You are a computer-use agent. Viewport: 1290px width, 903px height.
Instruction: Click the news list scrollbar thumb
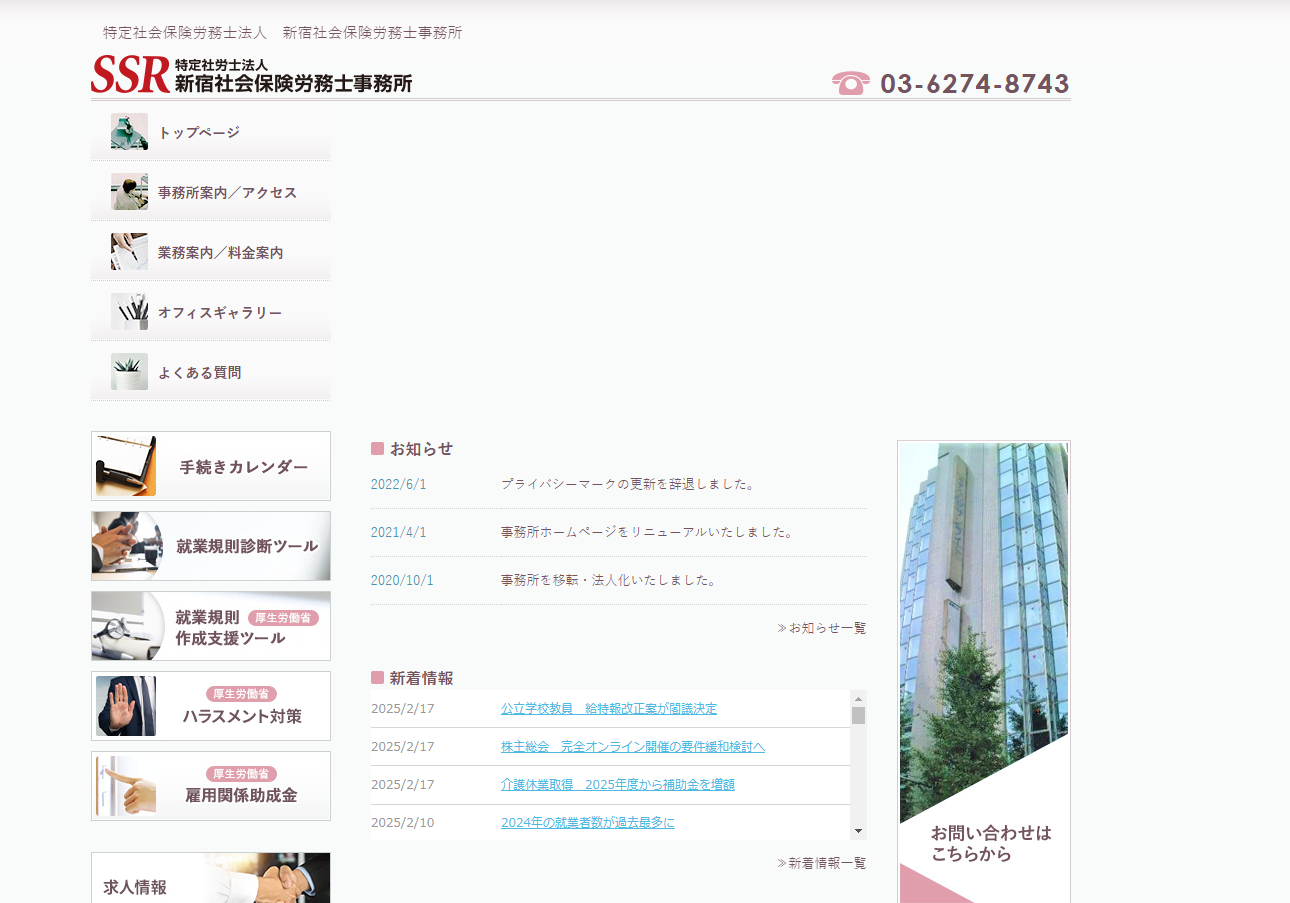pos(858,715)
